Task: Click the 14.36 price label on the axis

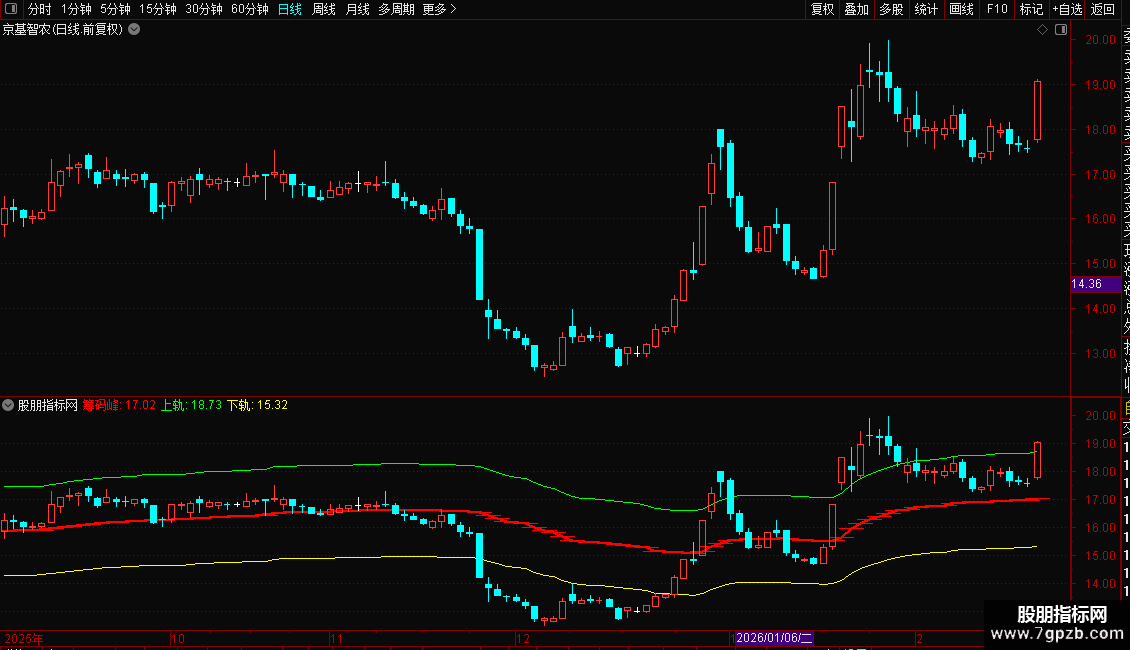Action: [1095, 284]
